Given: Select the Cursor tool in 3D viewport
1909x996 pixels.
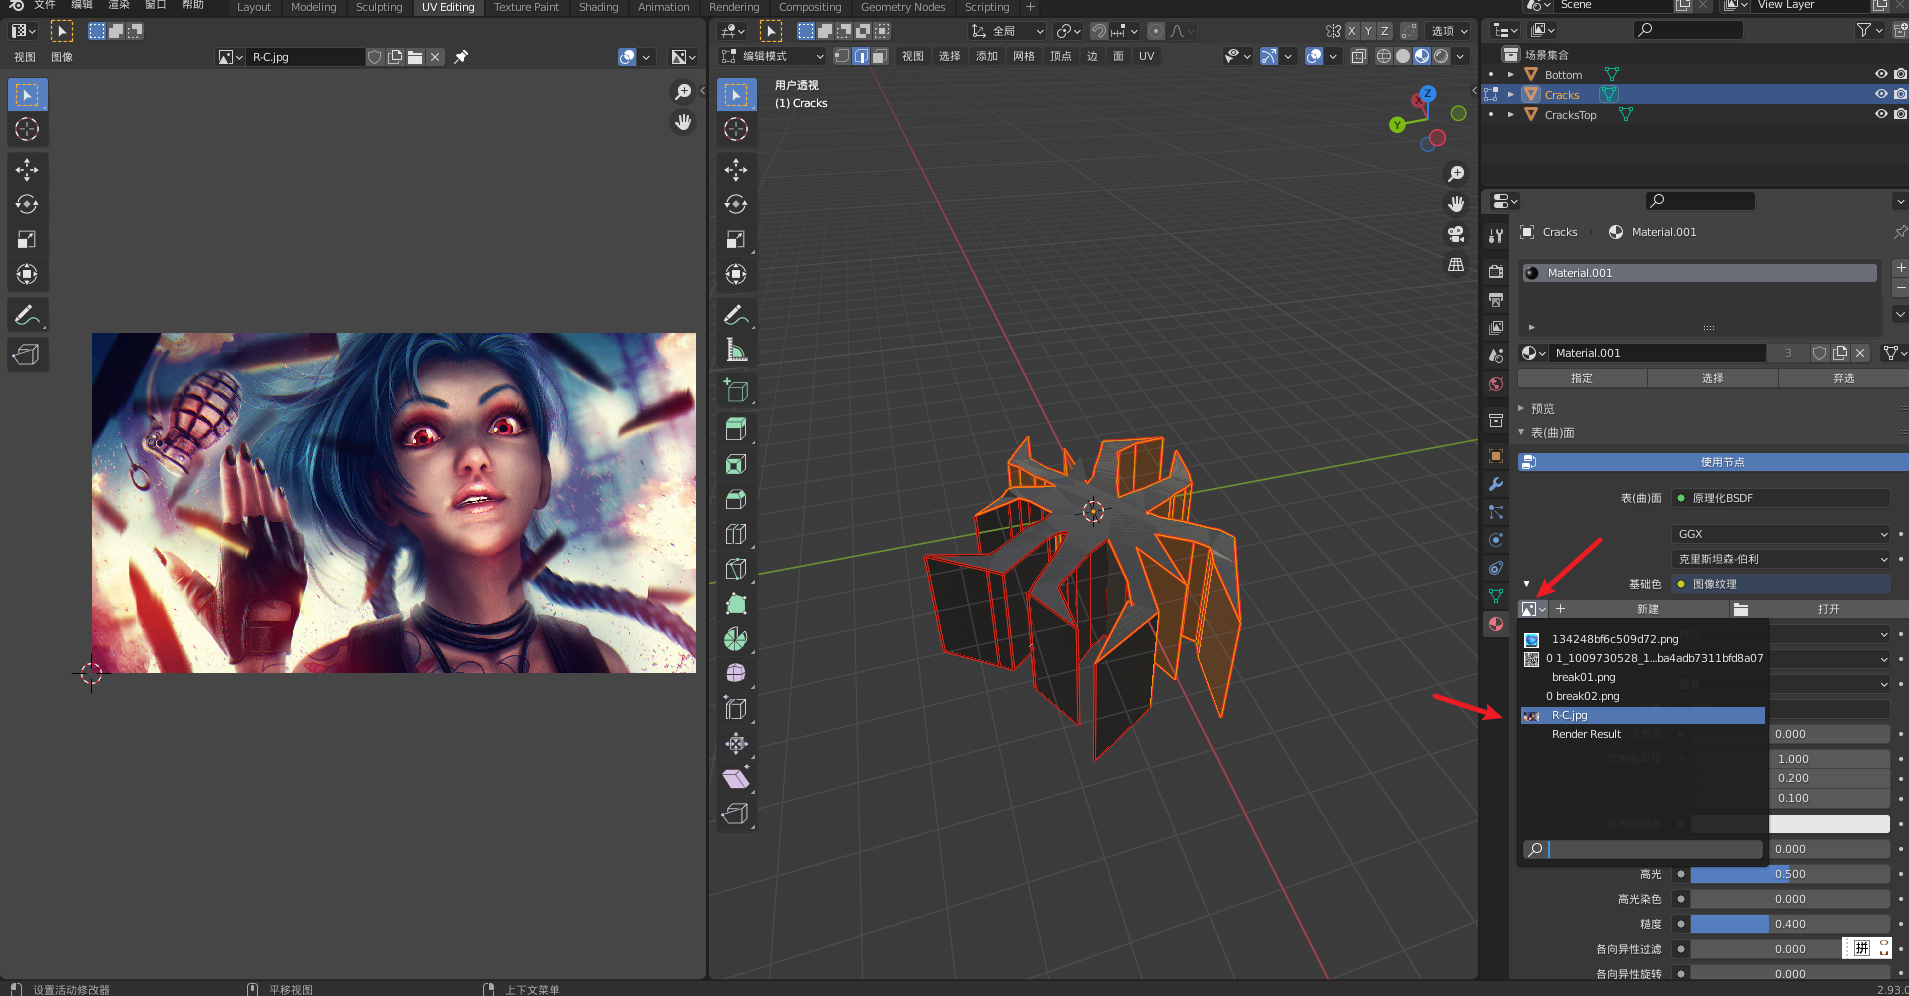Looking at the screenshot, I should 736,129.
